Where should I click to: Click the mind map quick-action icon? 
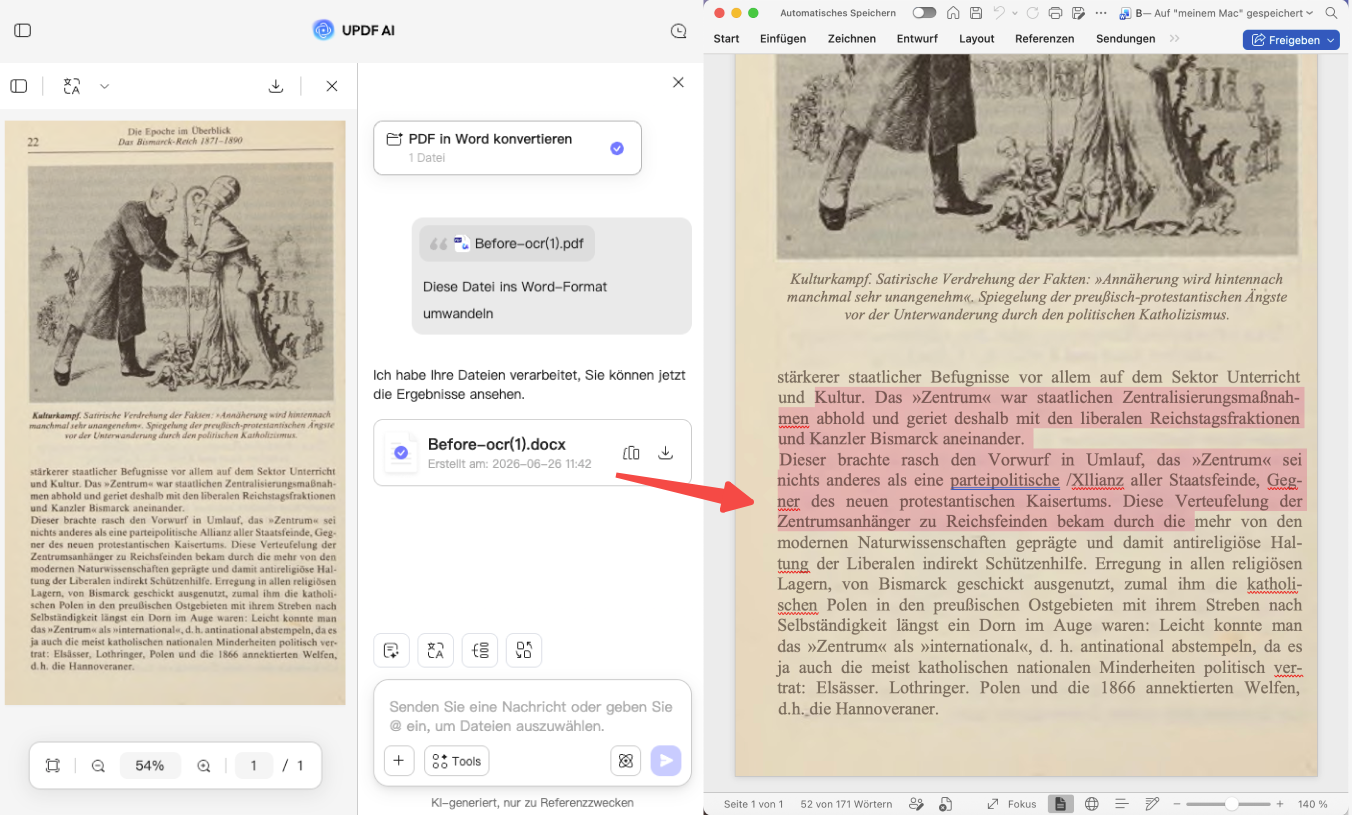click(480, 650)
